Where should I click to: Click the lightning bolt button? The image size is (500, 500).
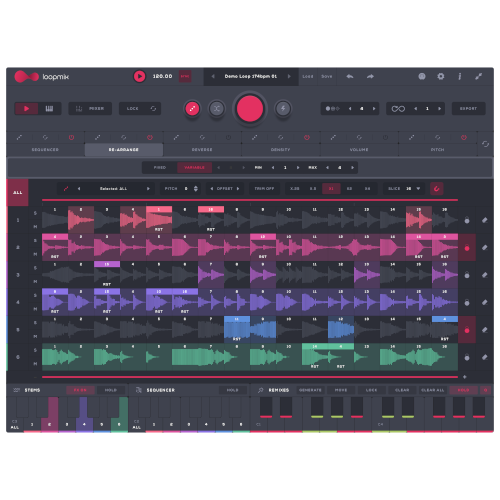point(283,108)
